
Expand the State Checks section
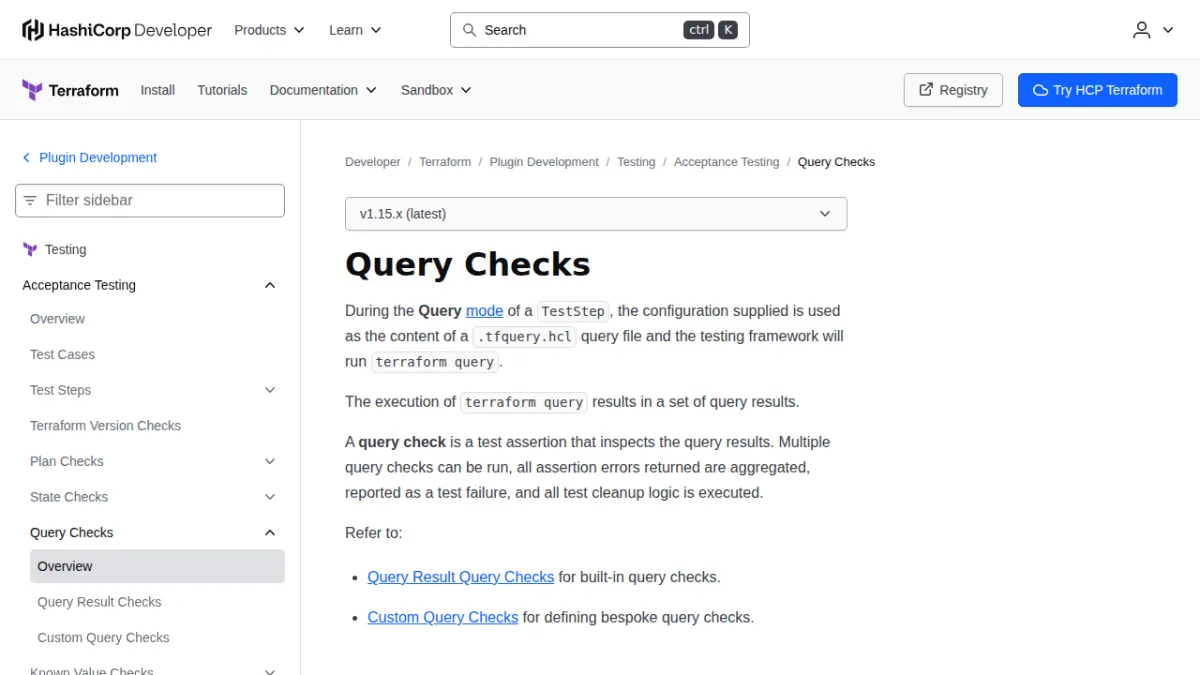click(x=270, y=497)
